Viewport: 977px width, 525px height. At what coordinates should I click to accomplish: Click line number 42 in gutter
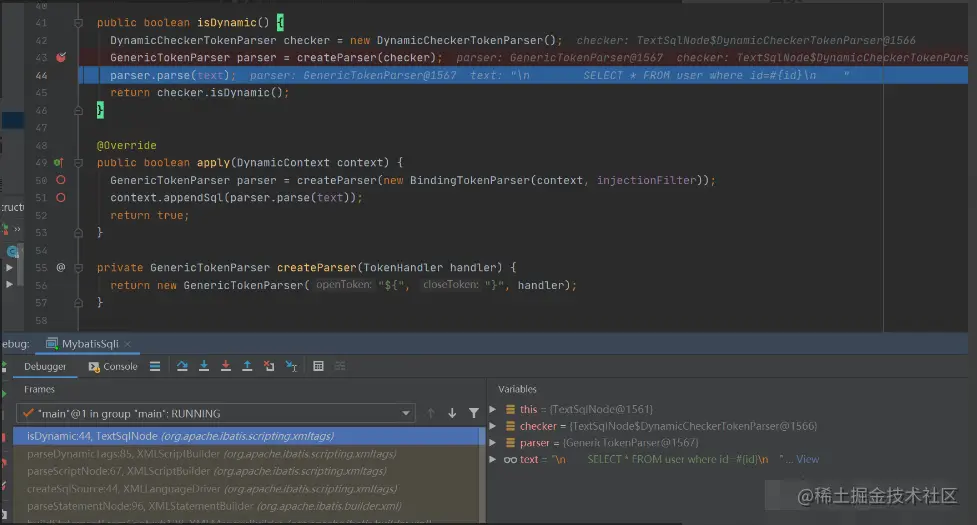41,40
